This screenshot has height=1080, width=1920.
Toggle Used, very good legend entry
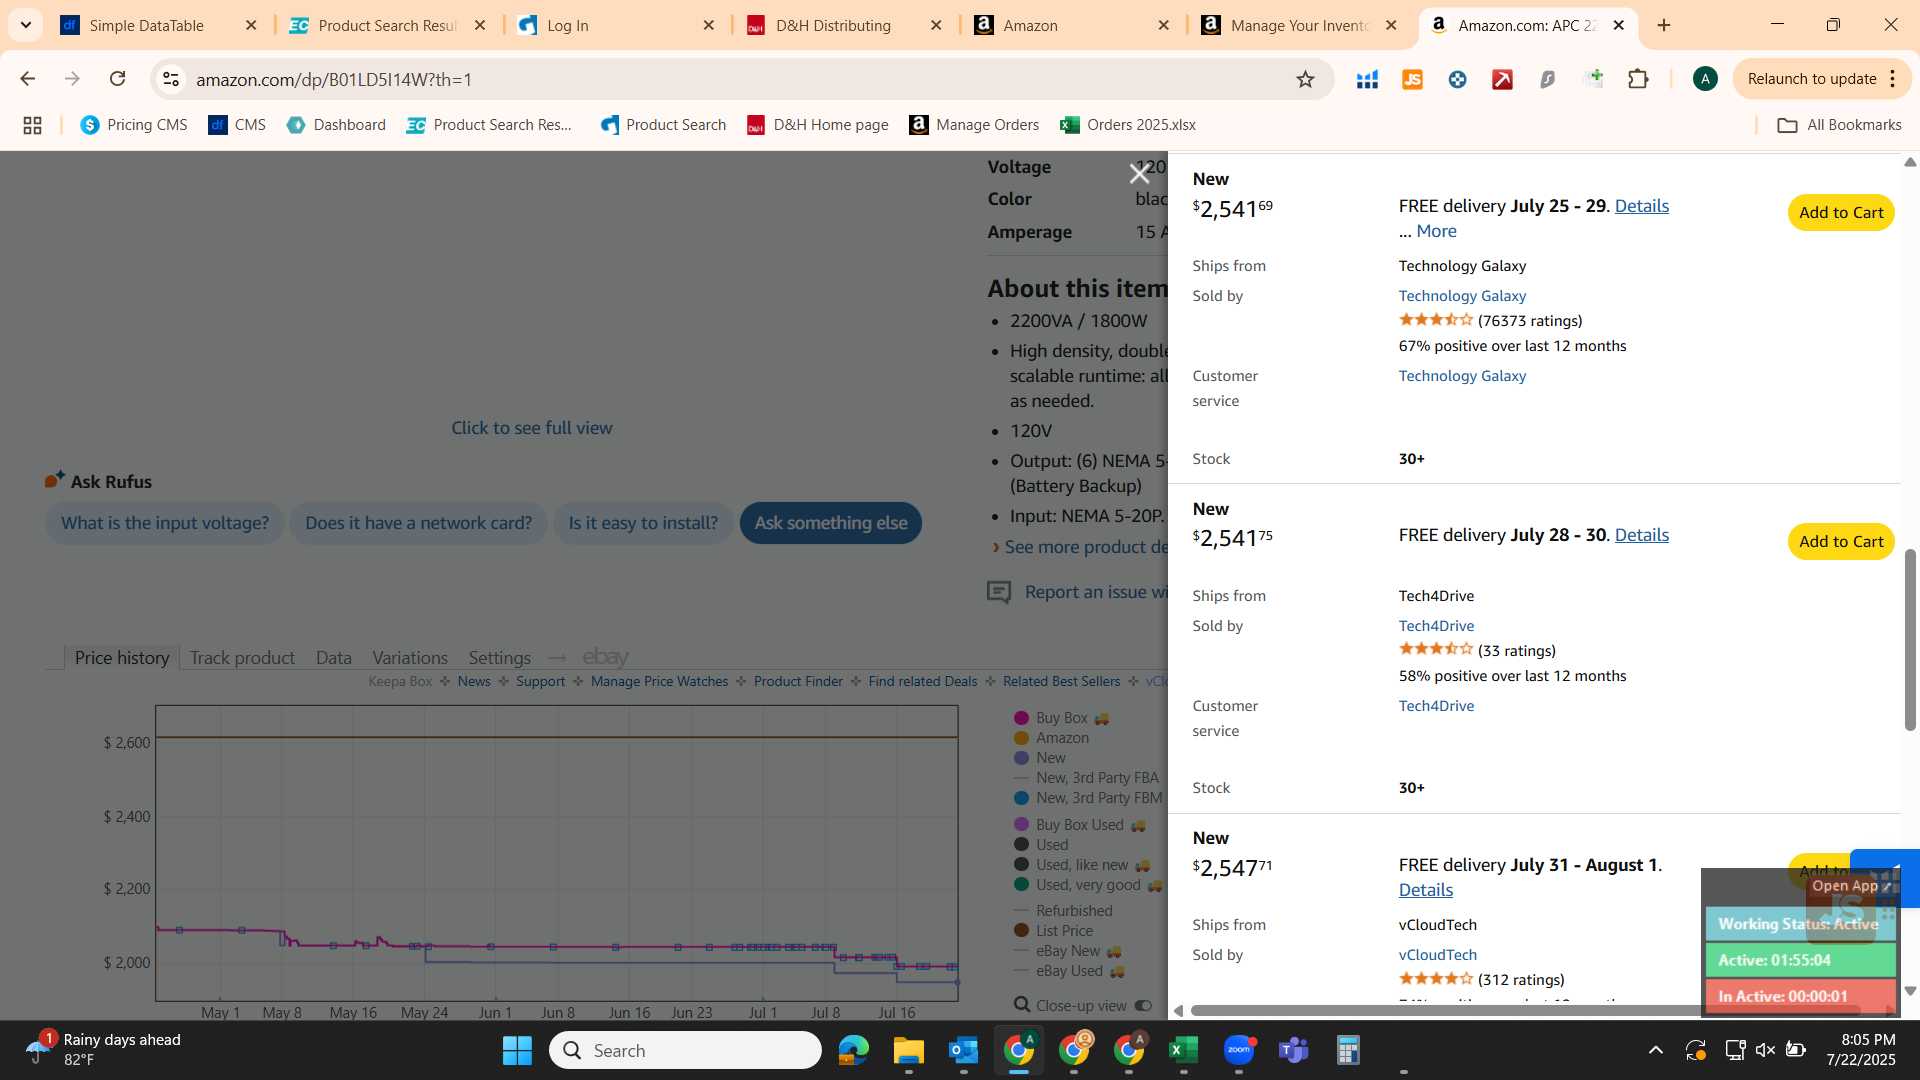[x=1088, y=885]
